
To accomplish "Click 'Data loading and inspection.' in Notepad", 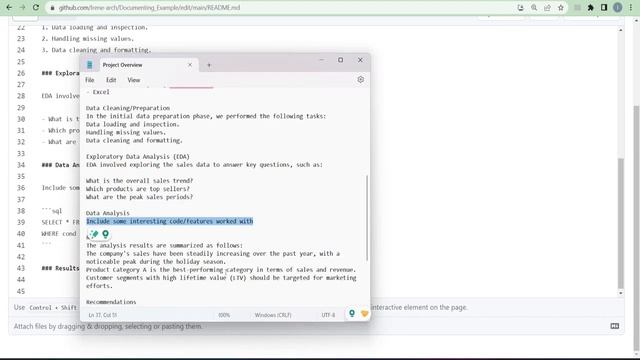I will click(x=133, y=124).
